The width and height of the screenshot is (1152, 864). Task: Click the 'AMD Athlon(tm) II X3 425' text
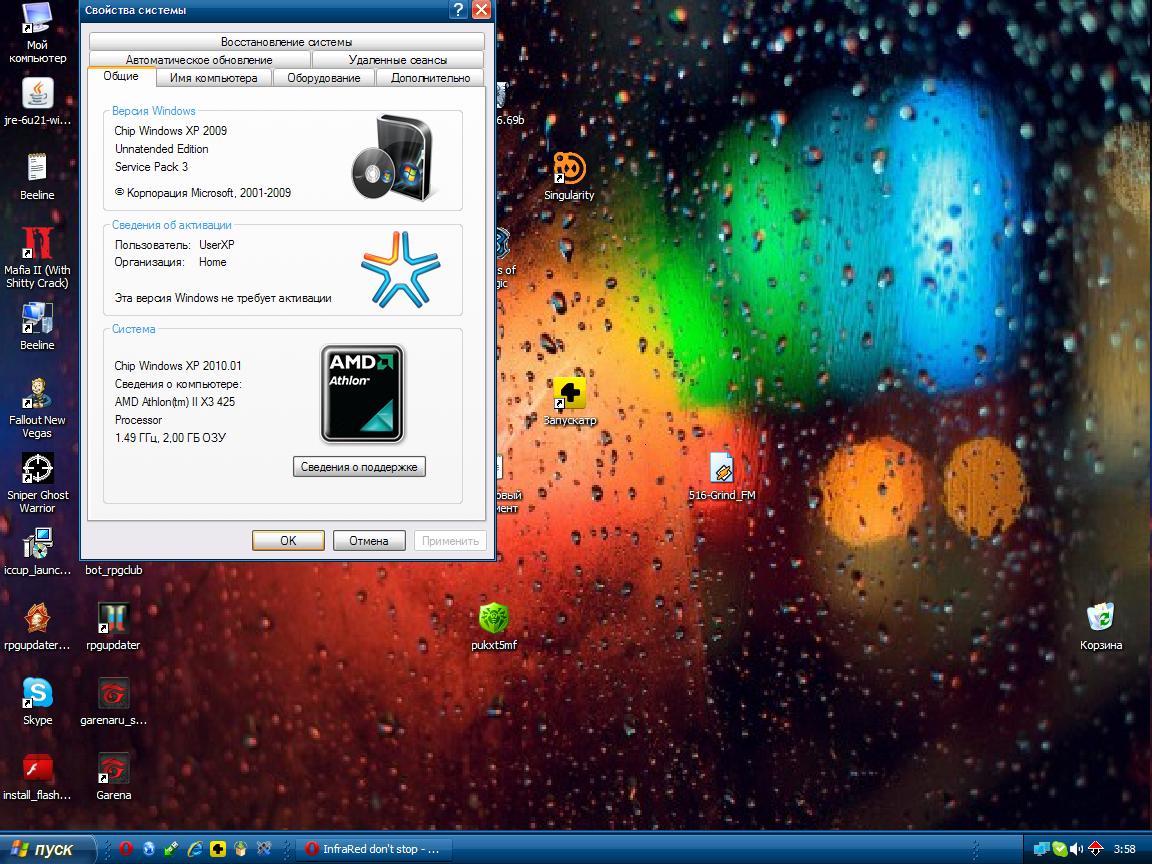[x=175, y=401]
